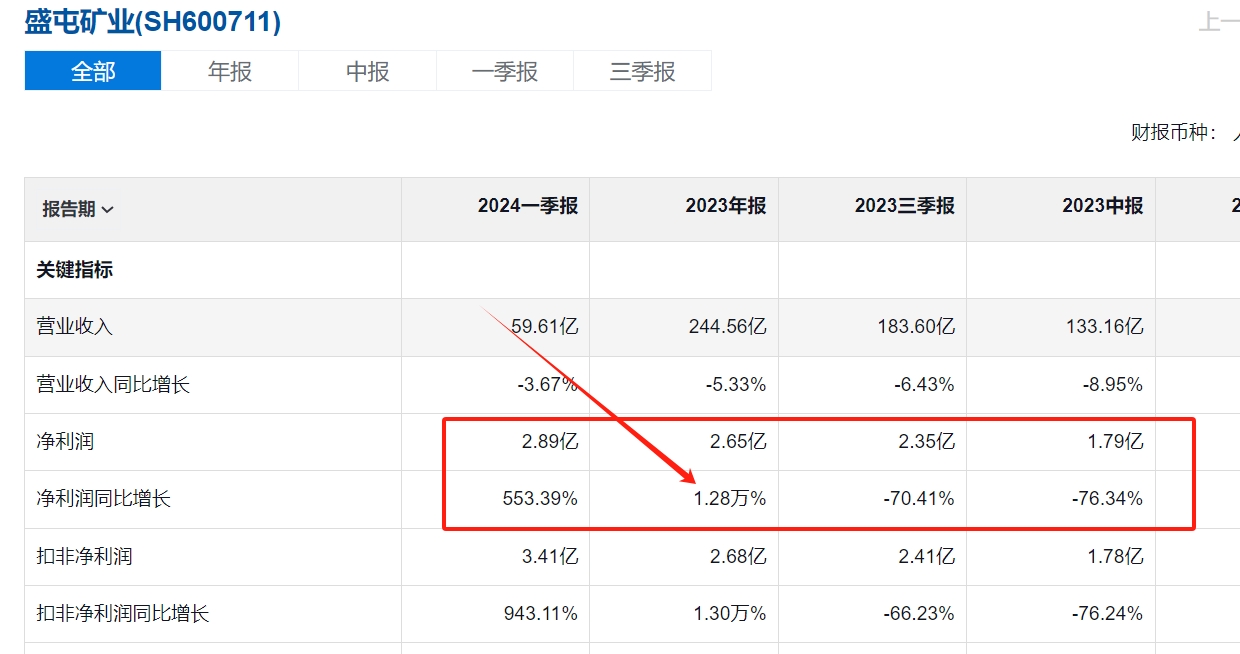View the 三季报 tab
This screenshot has width=1240, height=654.
point(642,71)
